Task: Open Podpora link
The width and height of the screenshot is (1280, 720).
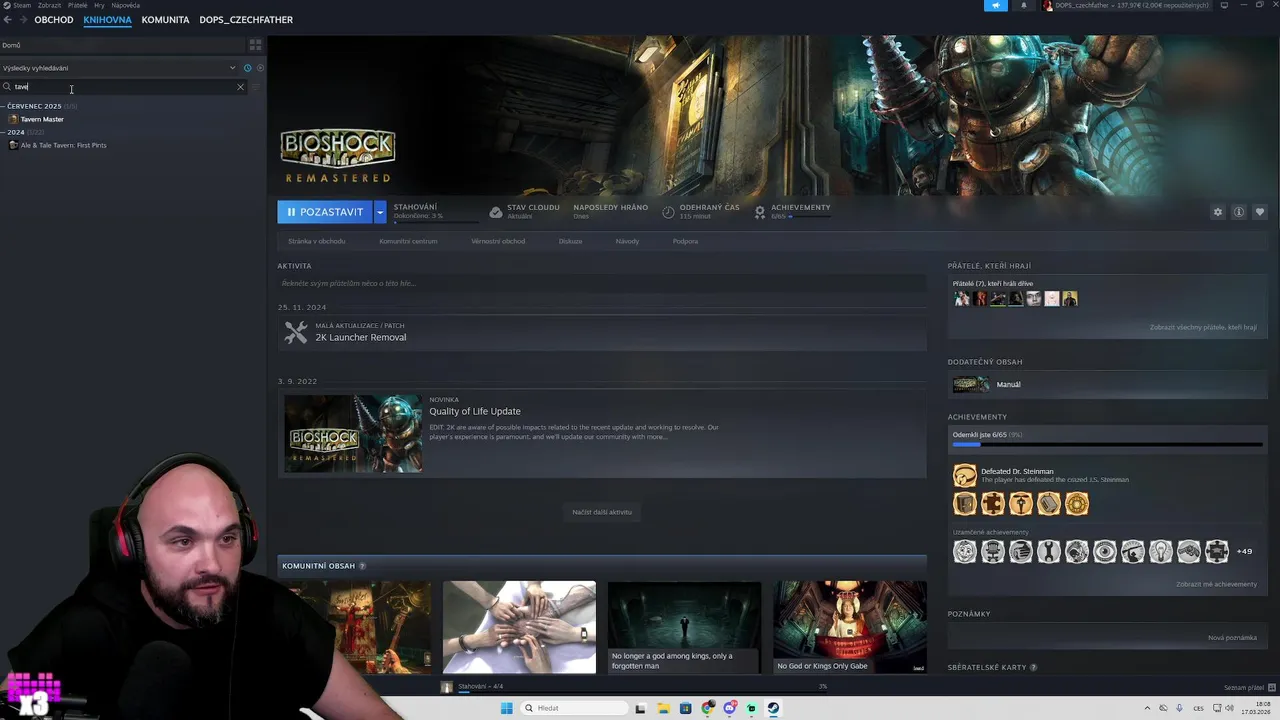Action: pyautogui.click(x=685, y=241)
